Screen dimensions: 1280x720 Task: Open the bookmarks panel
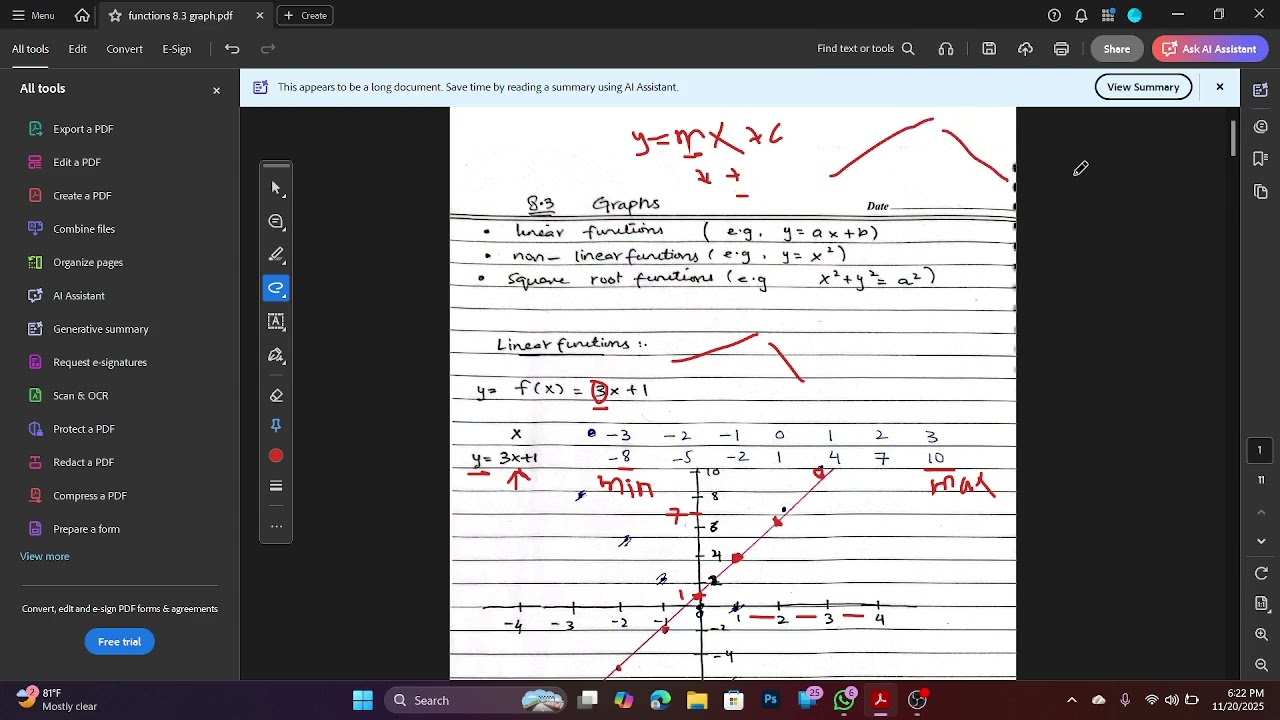pyautogui.click(x=1261, y=159)
